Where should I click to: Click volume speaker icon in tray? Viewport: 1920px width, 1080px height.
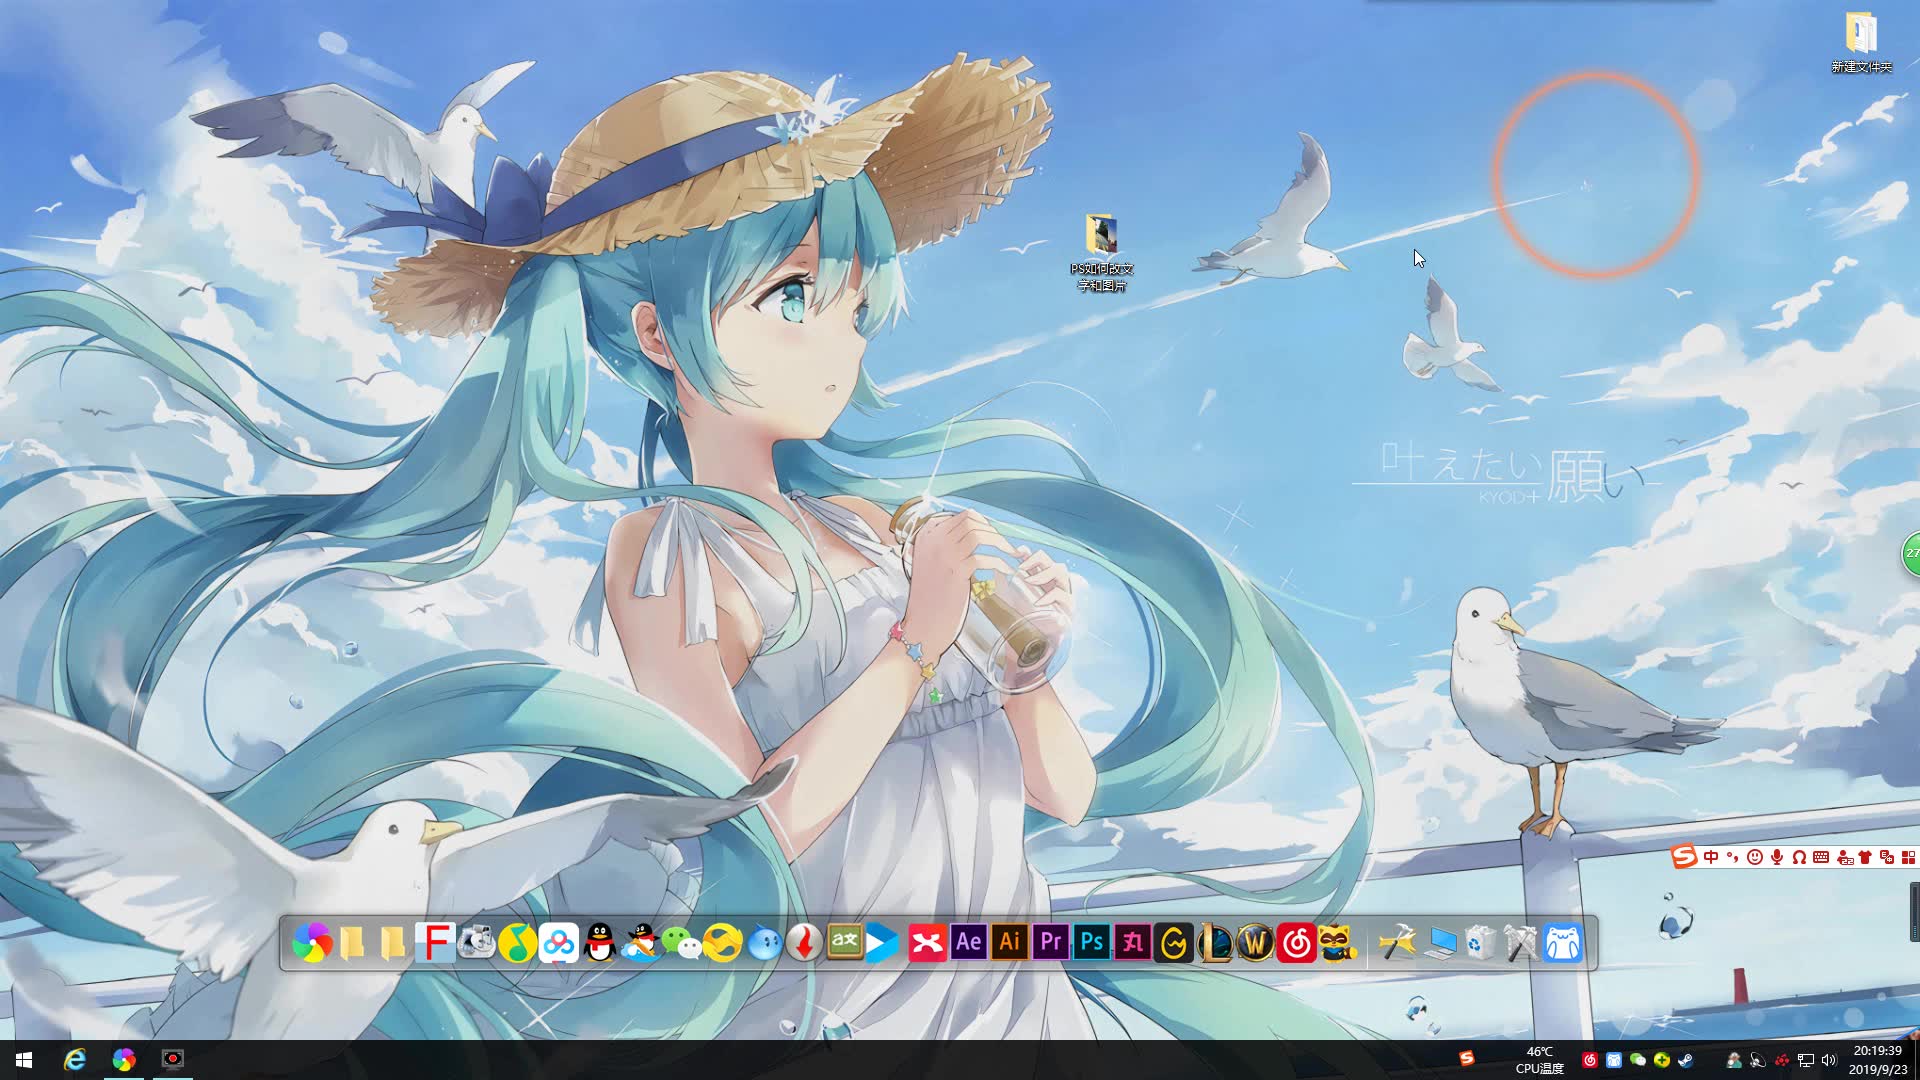pos(1829,1060)
